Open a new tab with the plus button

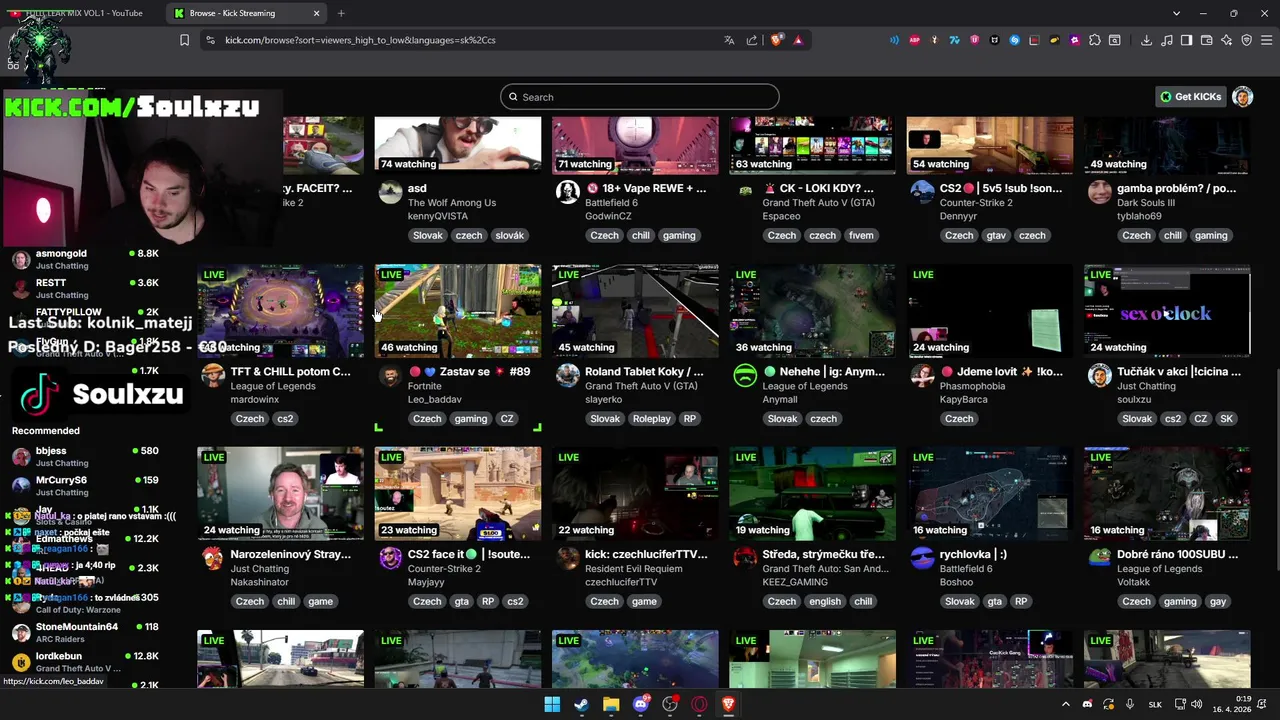(x=341, y=13)
